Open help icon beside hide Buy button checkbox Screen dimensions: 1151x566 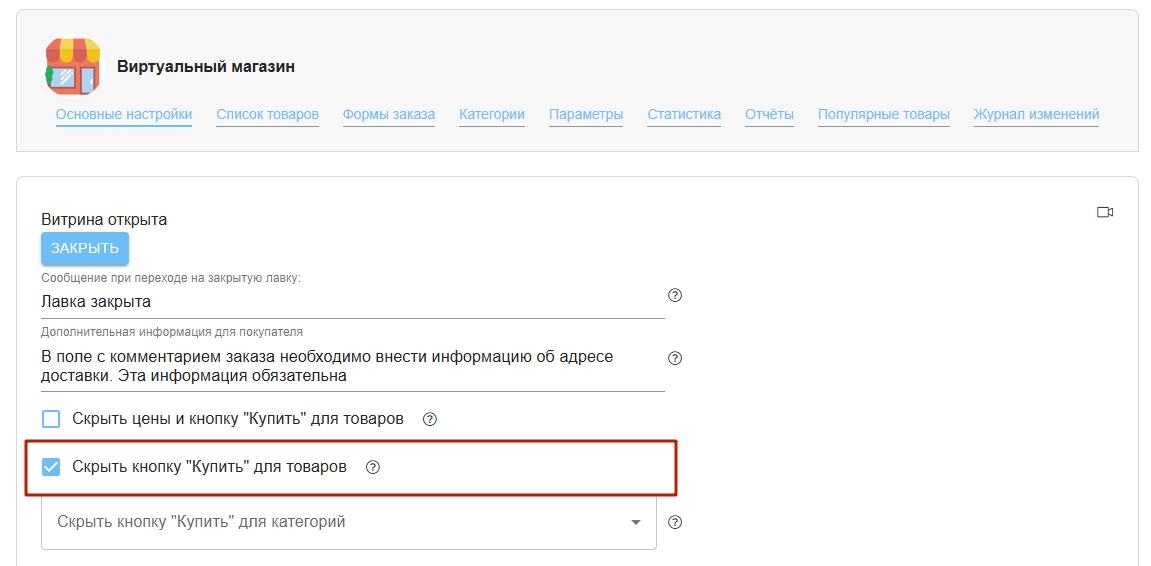(x=373, y=467)
